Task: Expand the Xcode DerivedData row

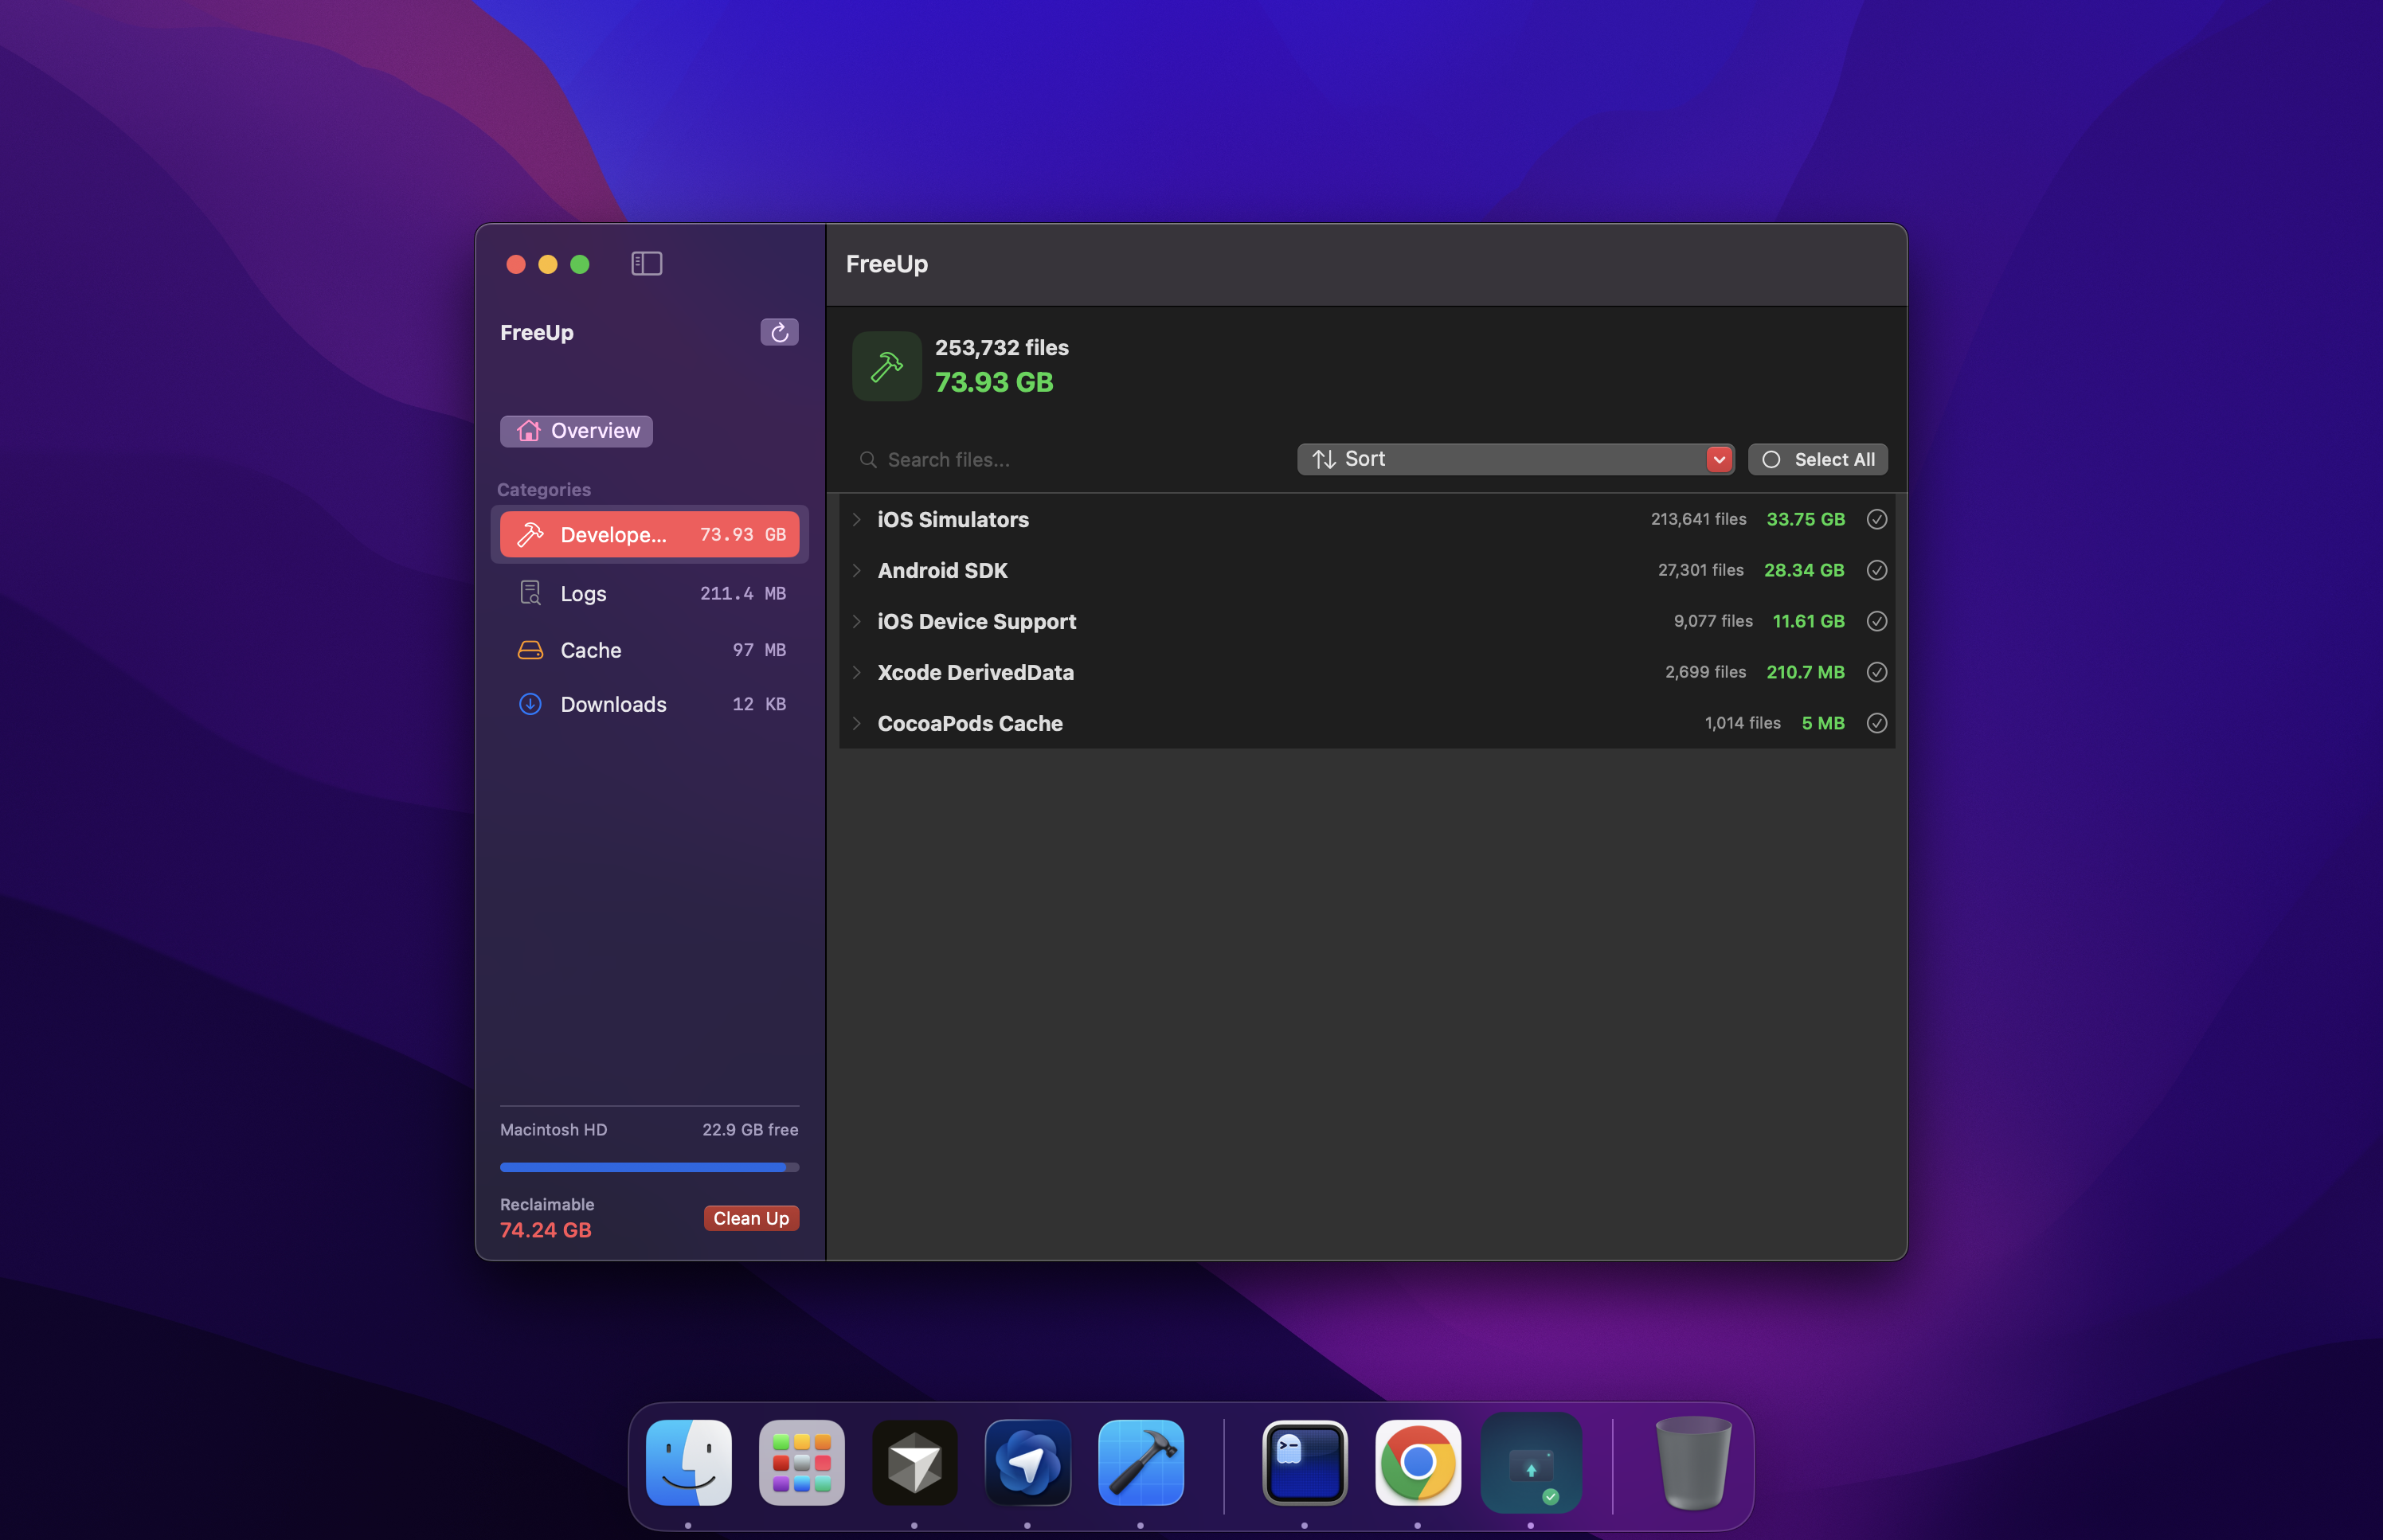Action: coord(857,672)
